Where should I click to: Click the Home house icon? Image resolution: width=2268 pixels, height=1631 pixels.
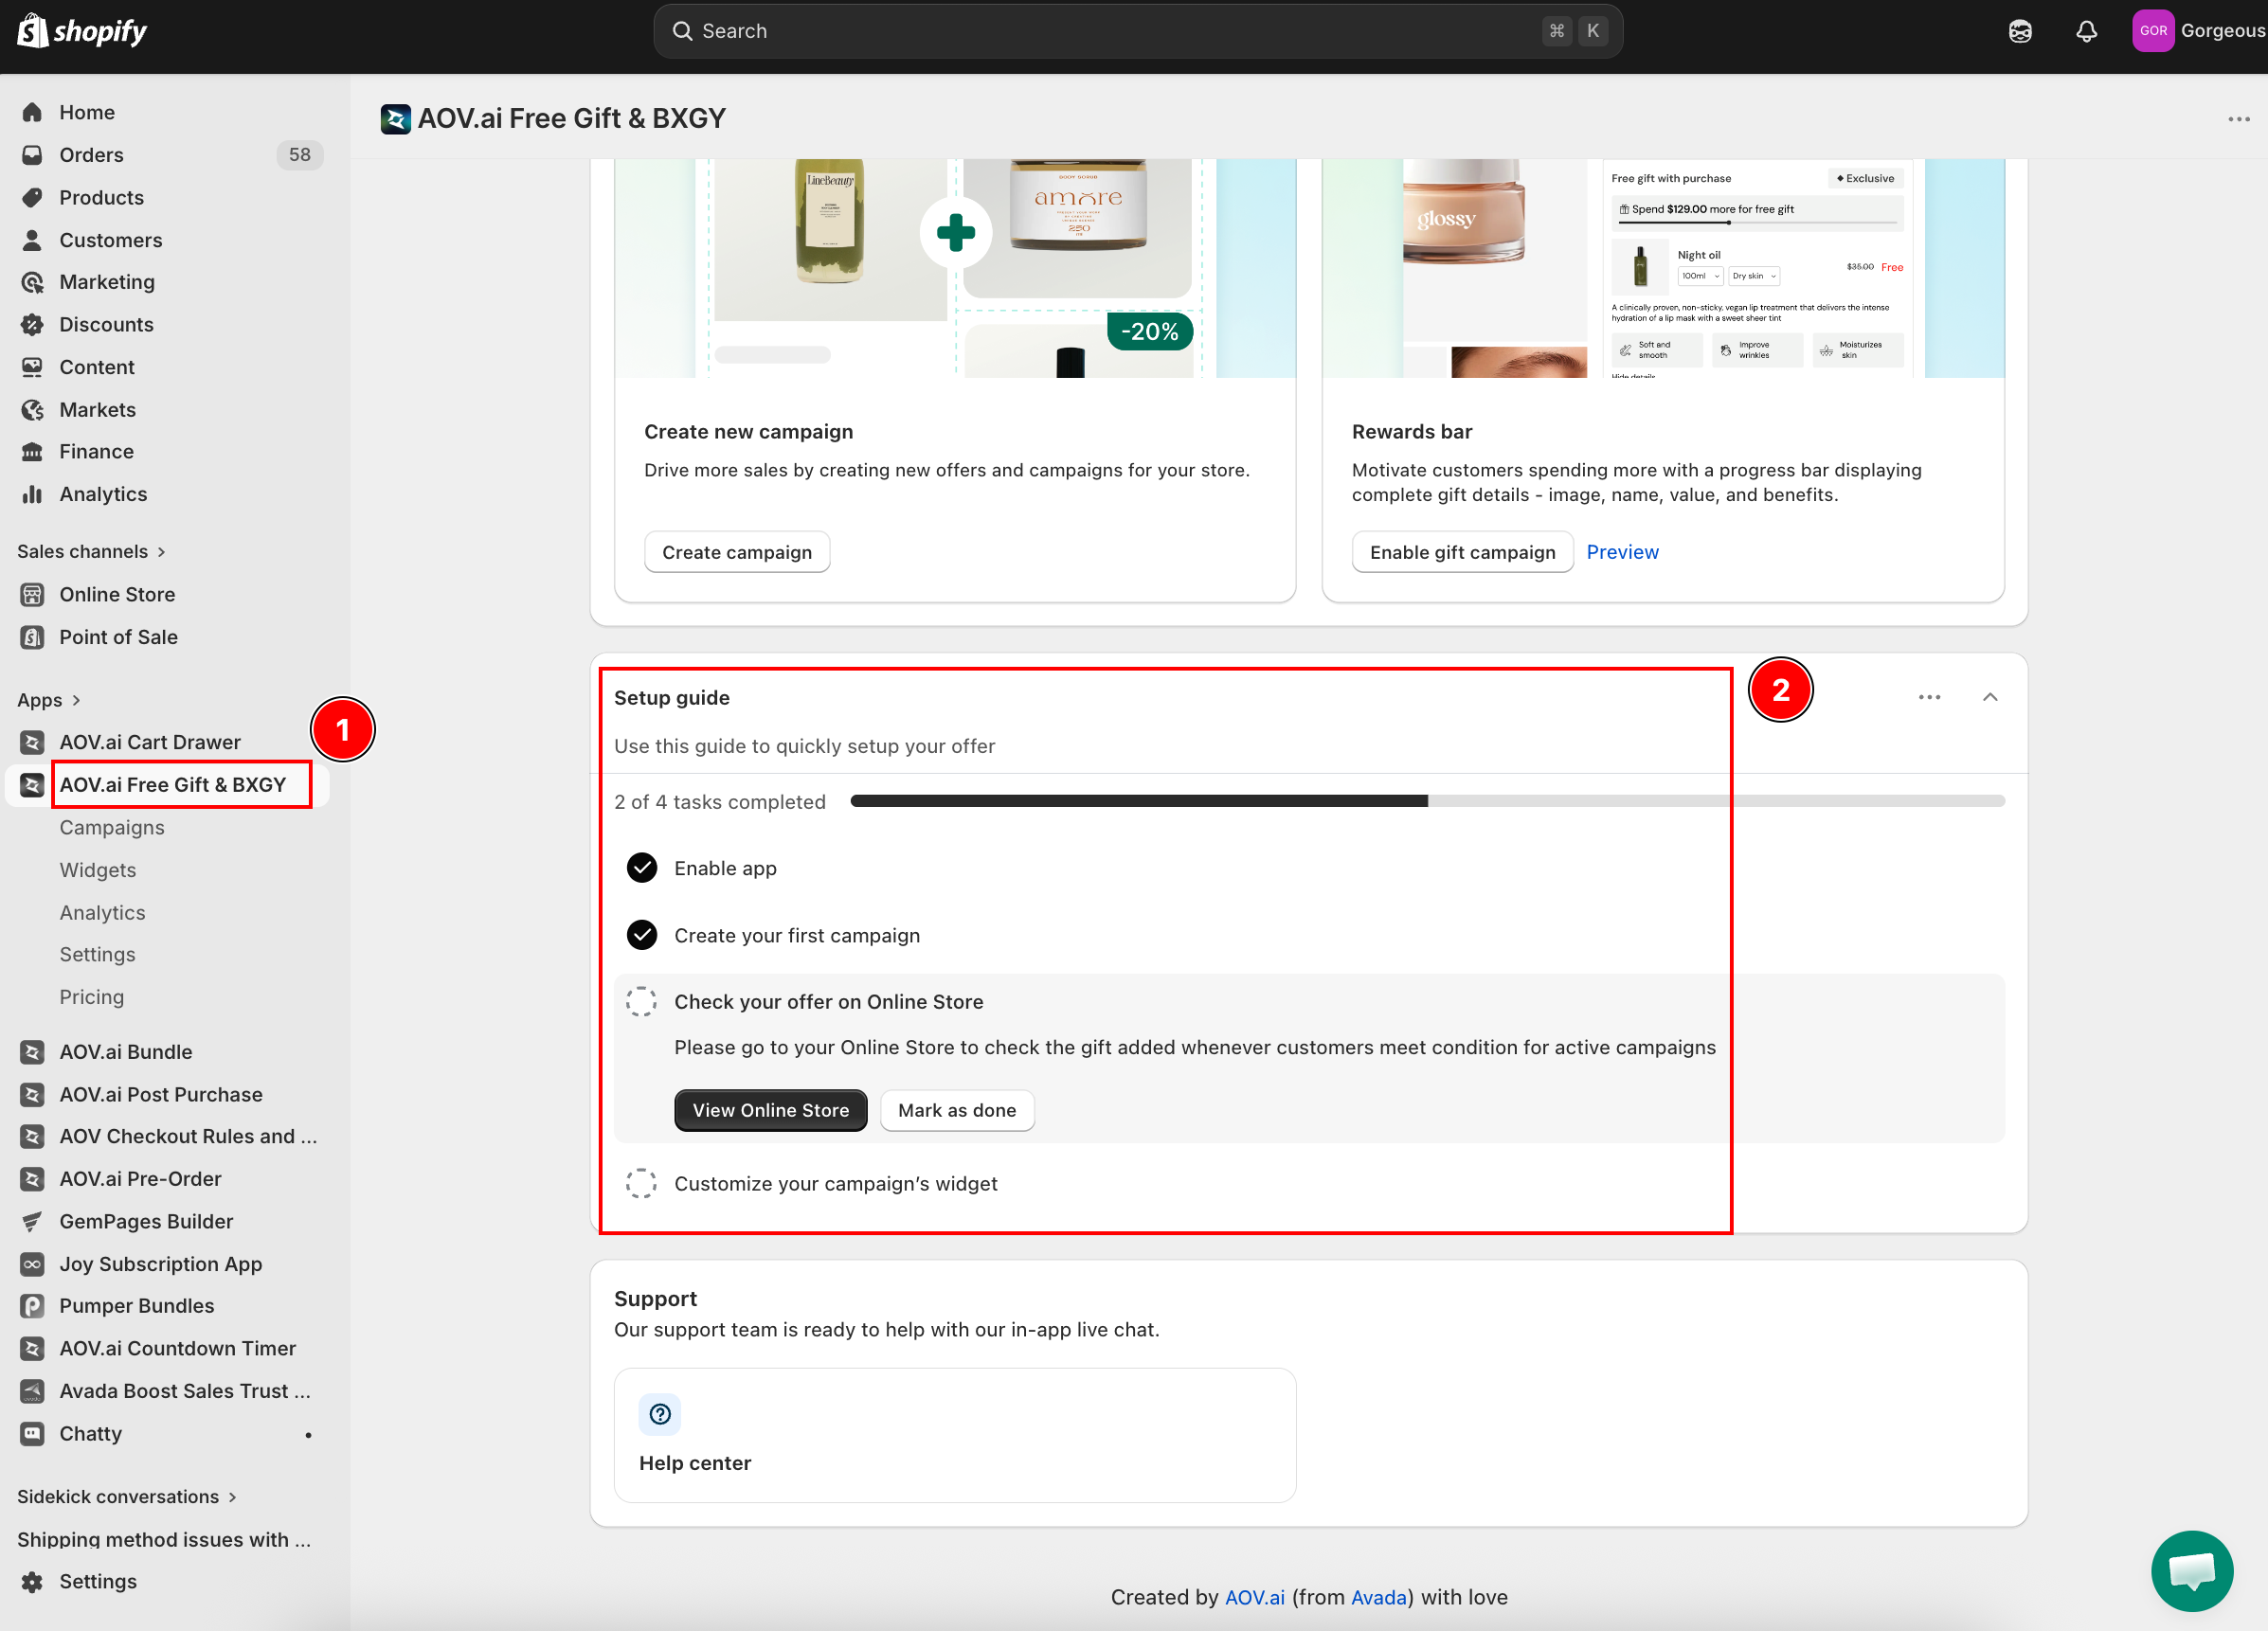pos(32,112)
